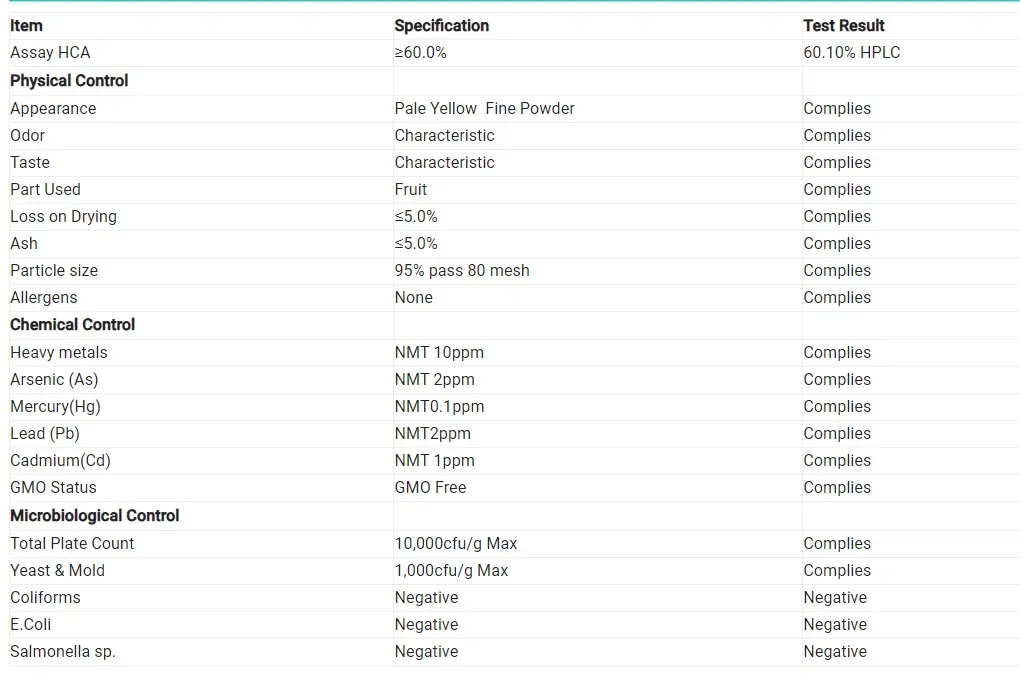The image size is (1020, 674).
Task: Click the 60.10% HPLC test result
Action: pos(851,53)
